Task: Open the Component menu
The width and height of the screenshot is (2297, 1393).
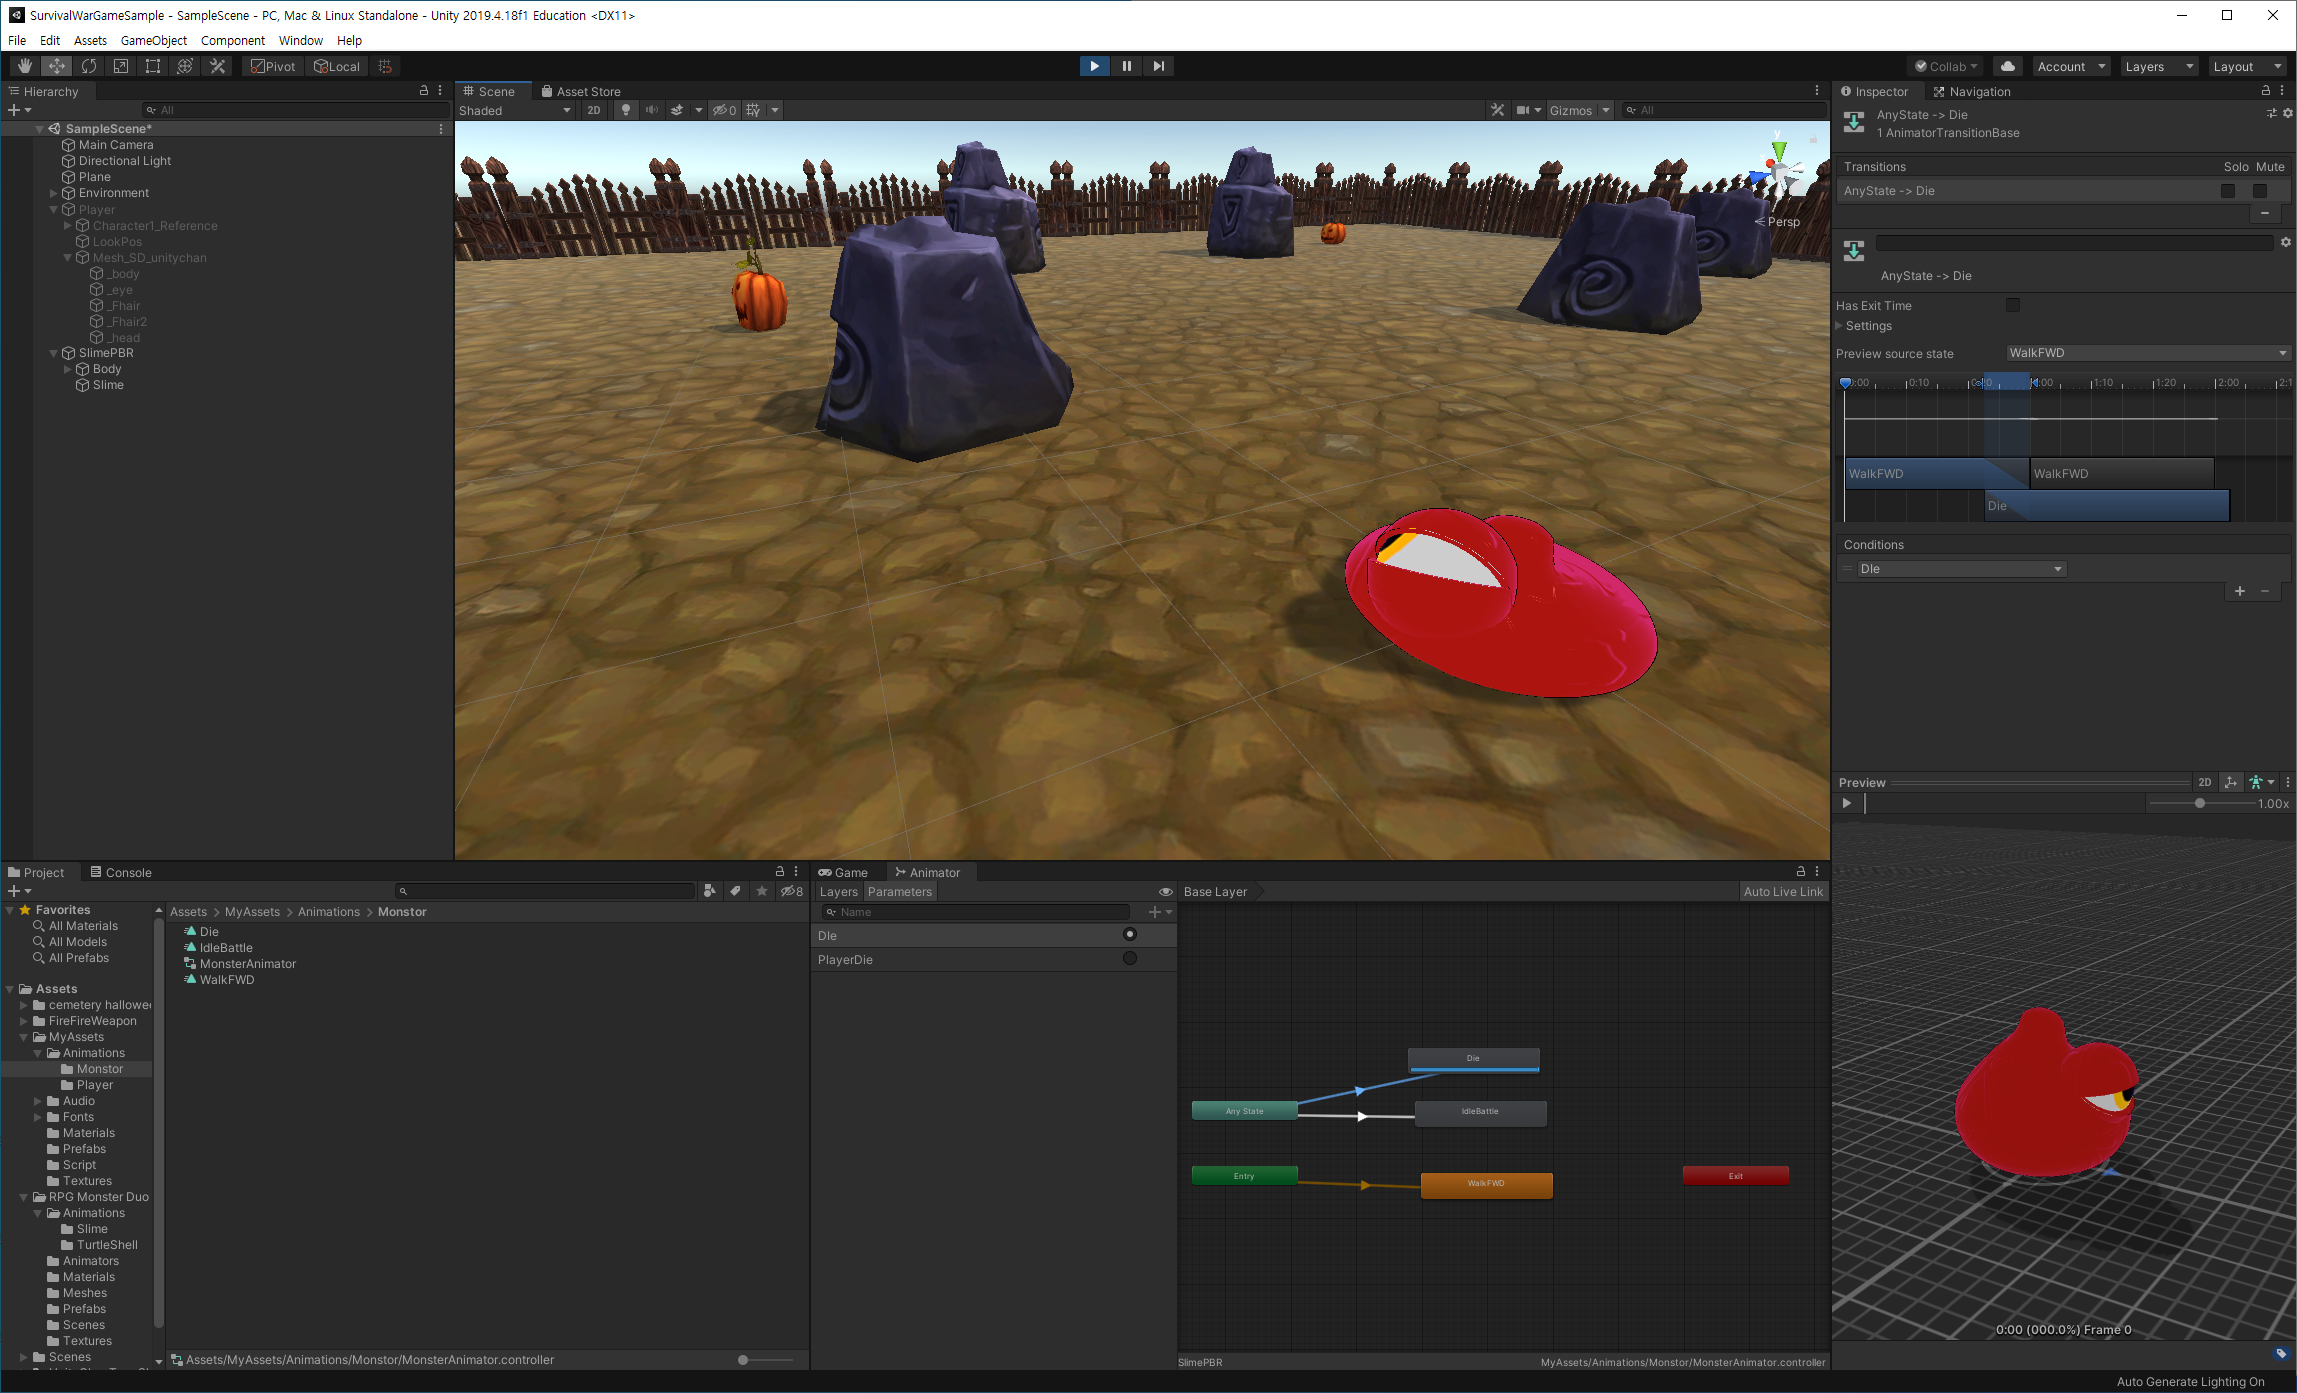Action: tap(232, 40)
